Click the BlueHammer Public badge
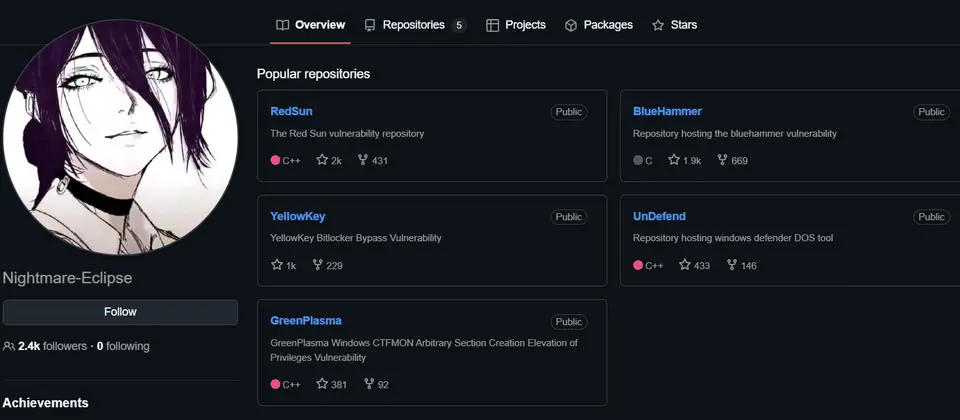Image resolution: width=960 pixels, height=420 pixels. tap(931, 112)
